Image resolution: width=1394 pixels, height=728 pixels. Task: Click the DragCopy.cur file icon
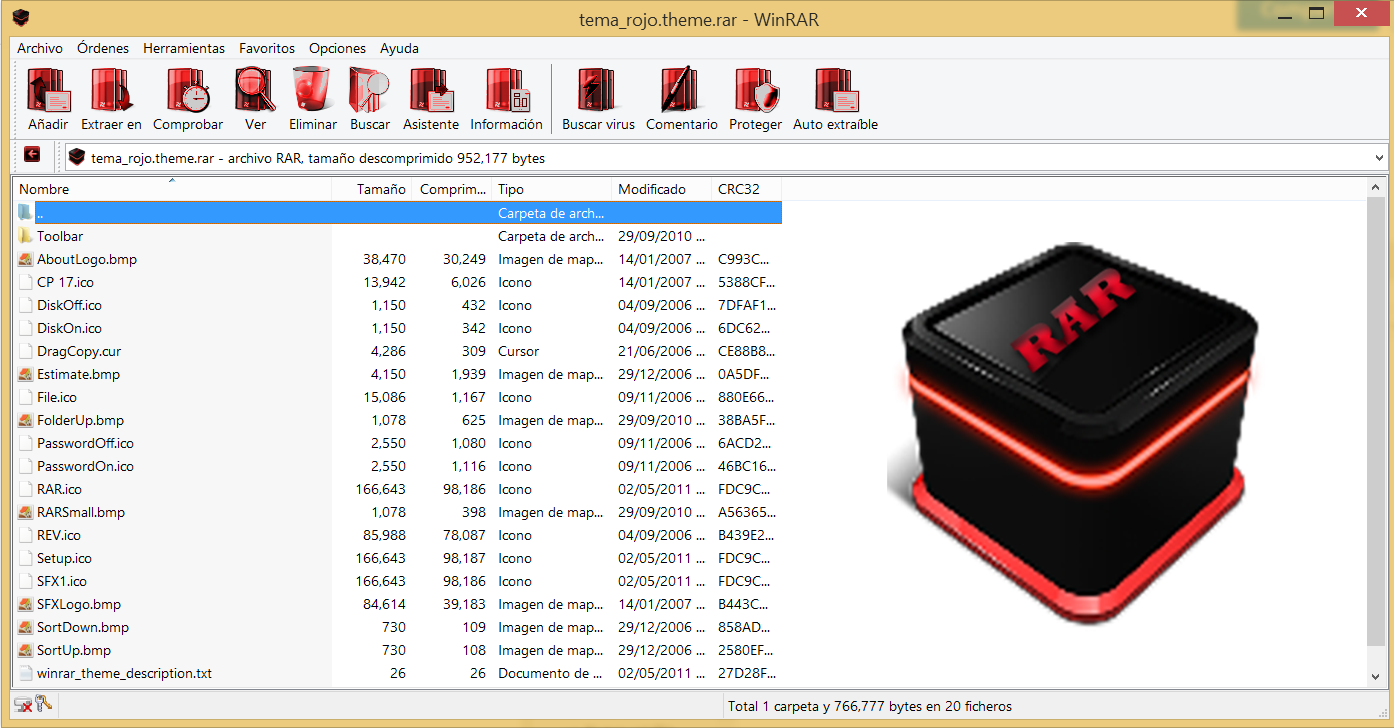coord(25,351)
